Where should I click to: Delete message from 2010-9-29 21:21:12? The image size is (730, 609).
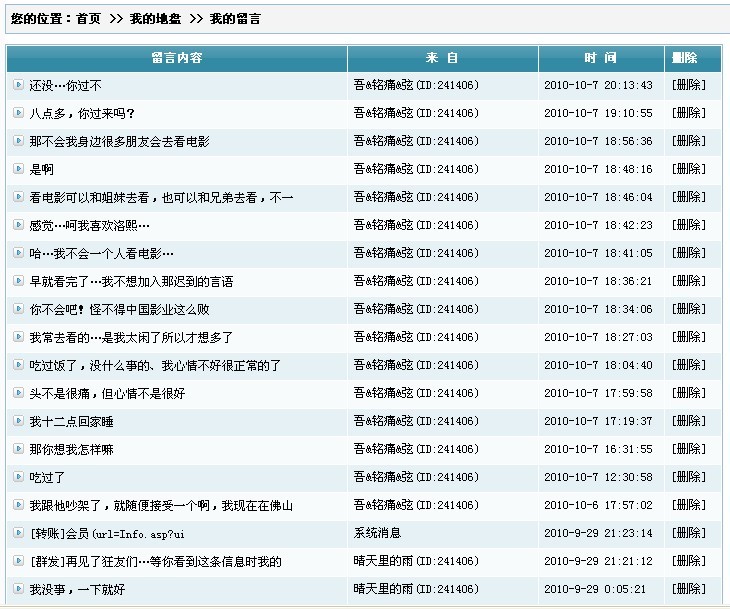pos(689,561)
